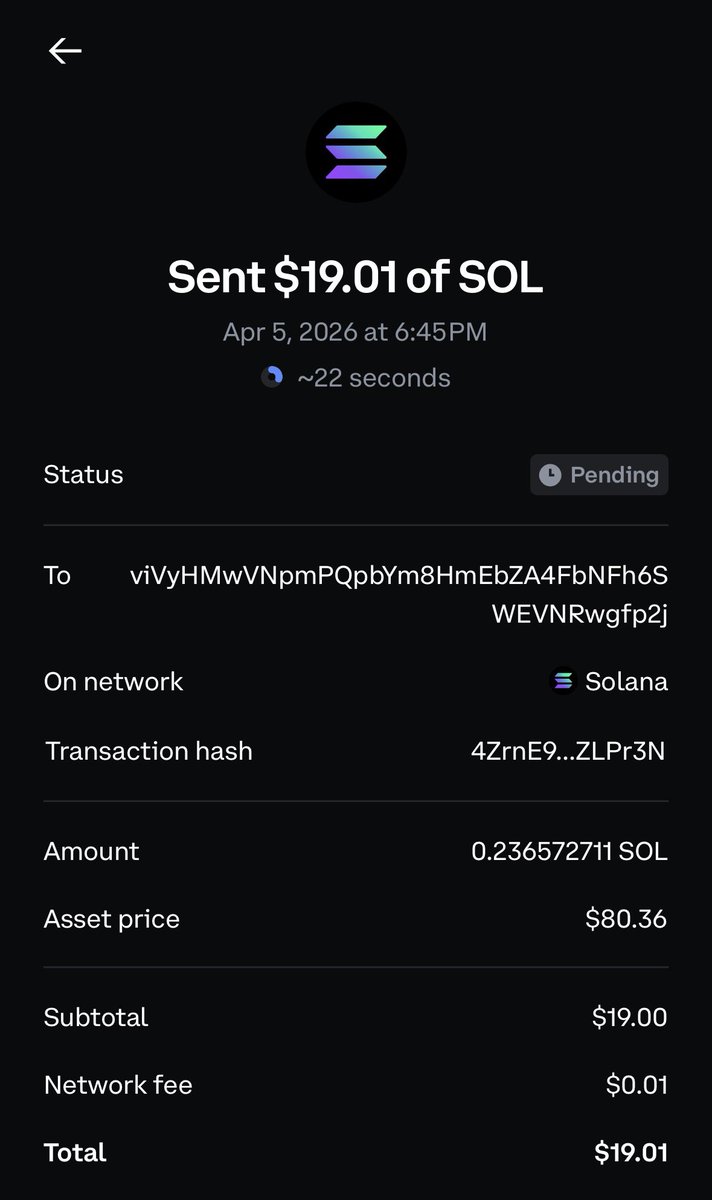Select the recipient address text
712x1200 pixels.
tap(400, 595)
